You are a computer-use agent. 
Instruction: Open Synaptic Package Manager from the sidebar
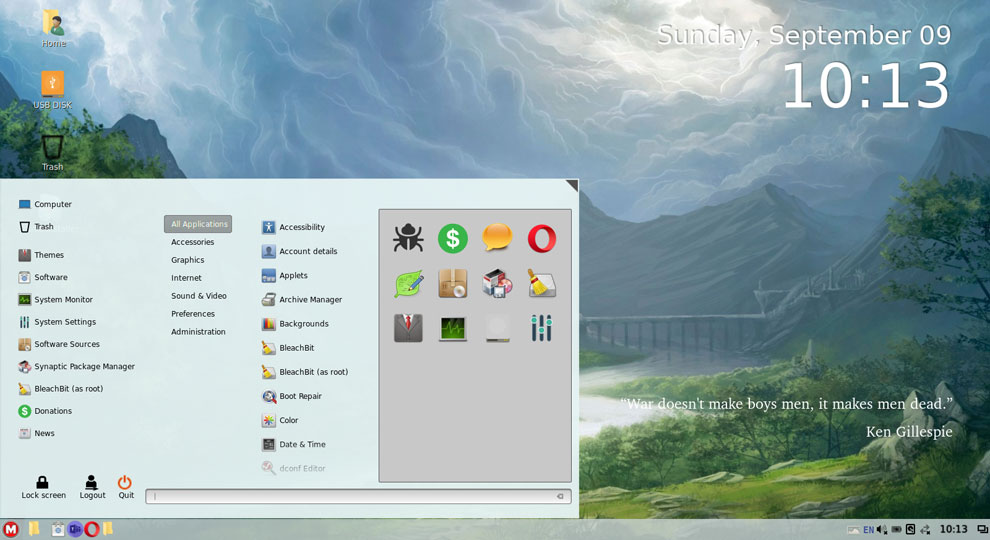(76, 366)
